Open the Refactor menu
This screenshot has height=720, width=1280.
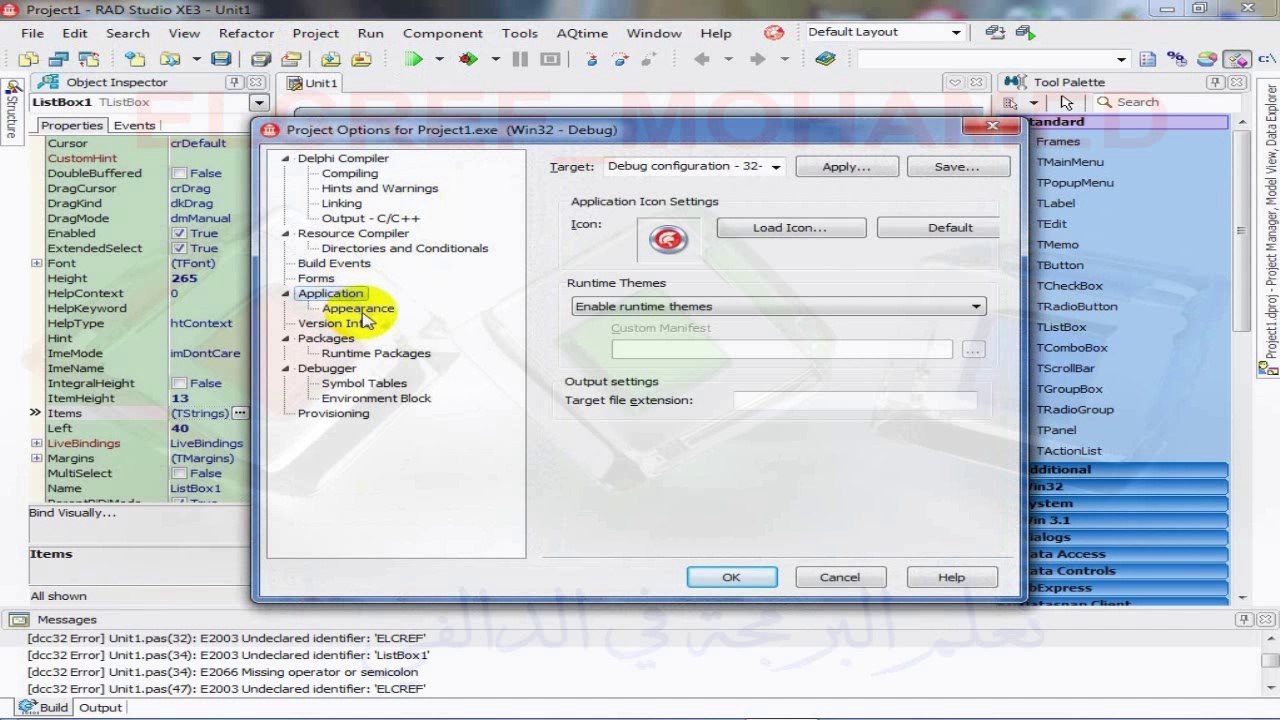pos(246,33)
